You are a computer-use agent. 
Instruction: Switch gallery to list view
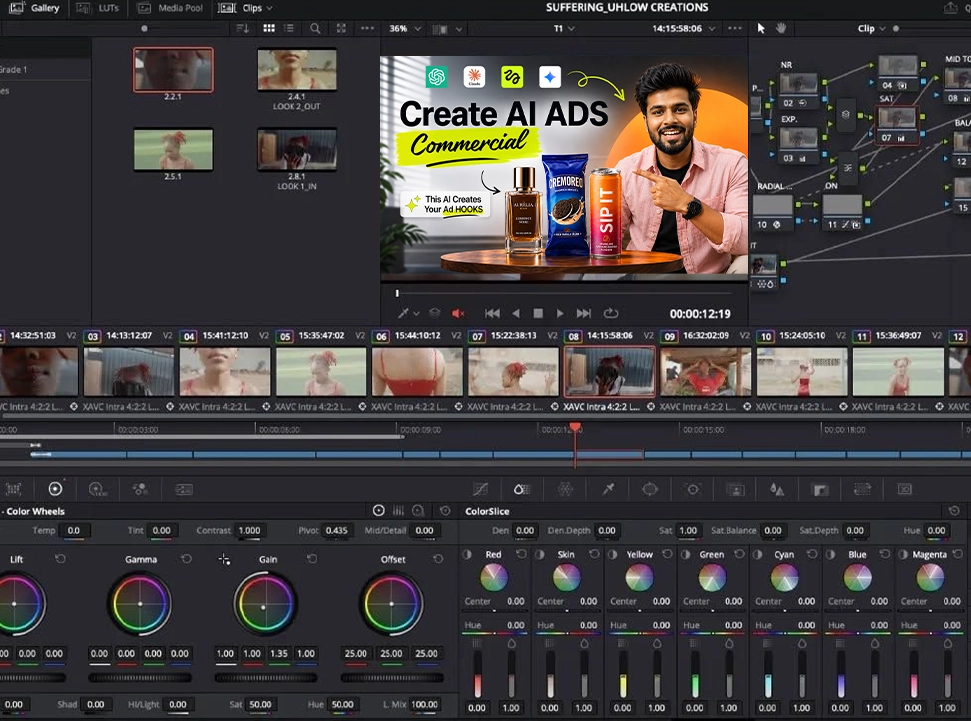[289, 28]
